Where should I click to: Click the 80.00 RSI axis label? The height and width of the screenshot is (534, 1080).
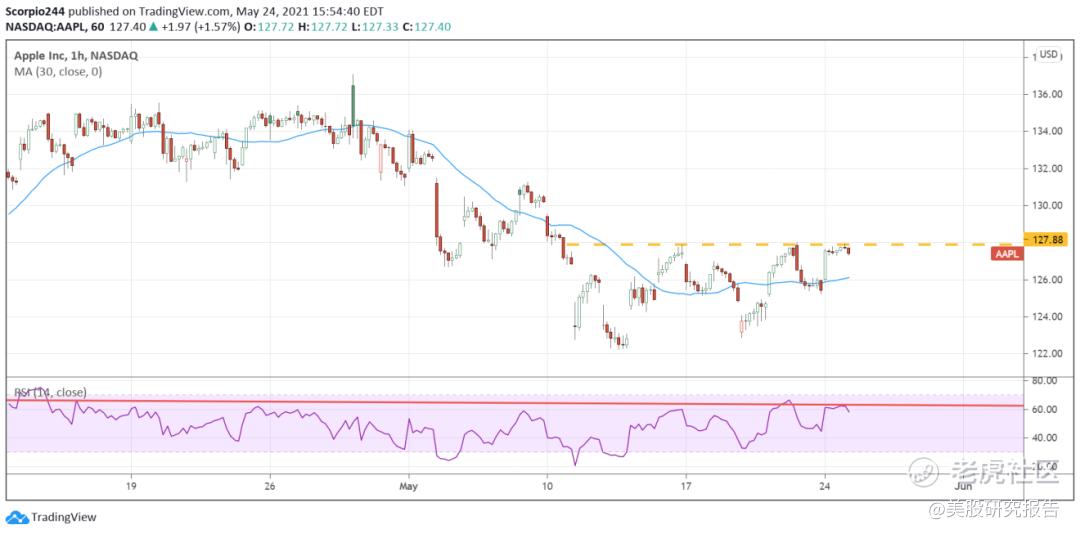1043,380
